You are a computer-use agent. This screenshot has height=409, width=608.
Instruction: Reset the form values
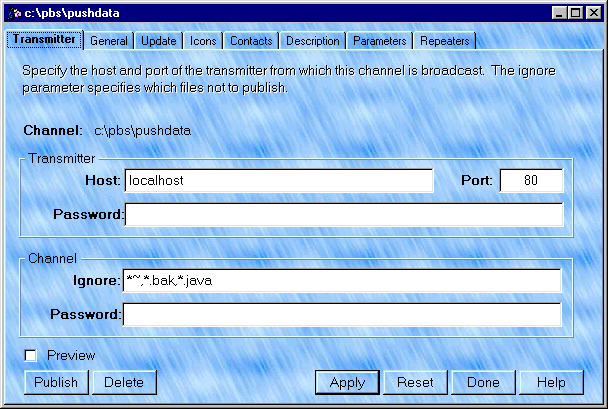415,382
